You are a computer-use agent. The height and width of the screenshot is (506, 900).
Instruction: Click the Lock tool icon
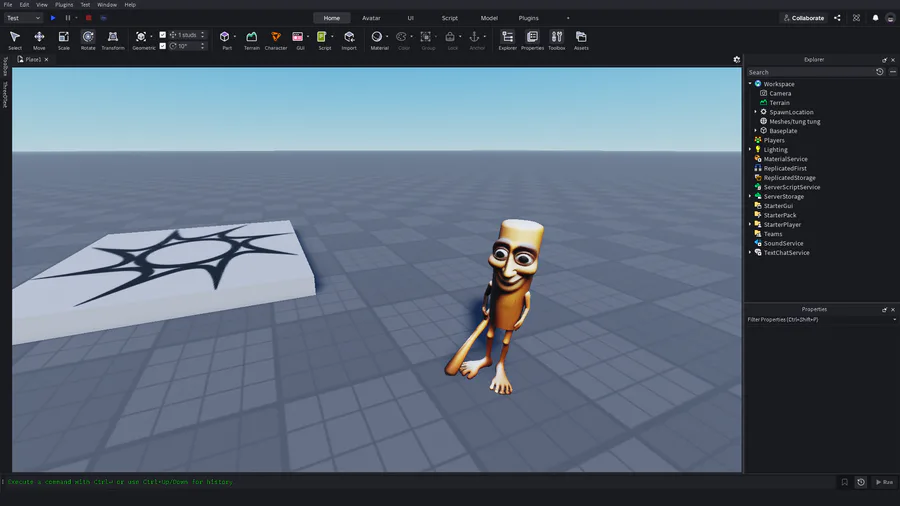coord(450,37)
